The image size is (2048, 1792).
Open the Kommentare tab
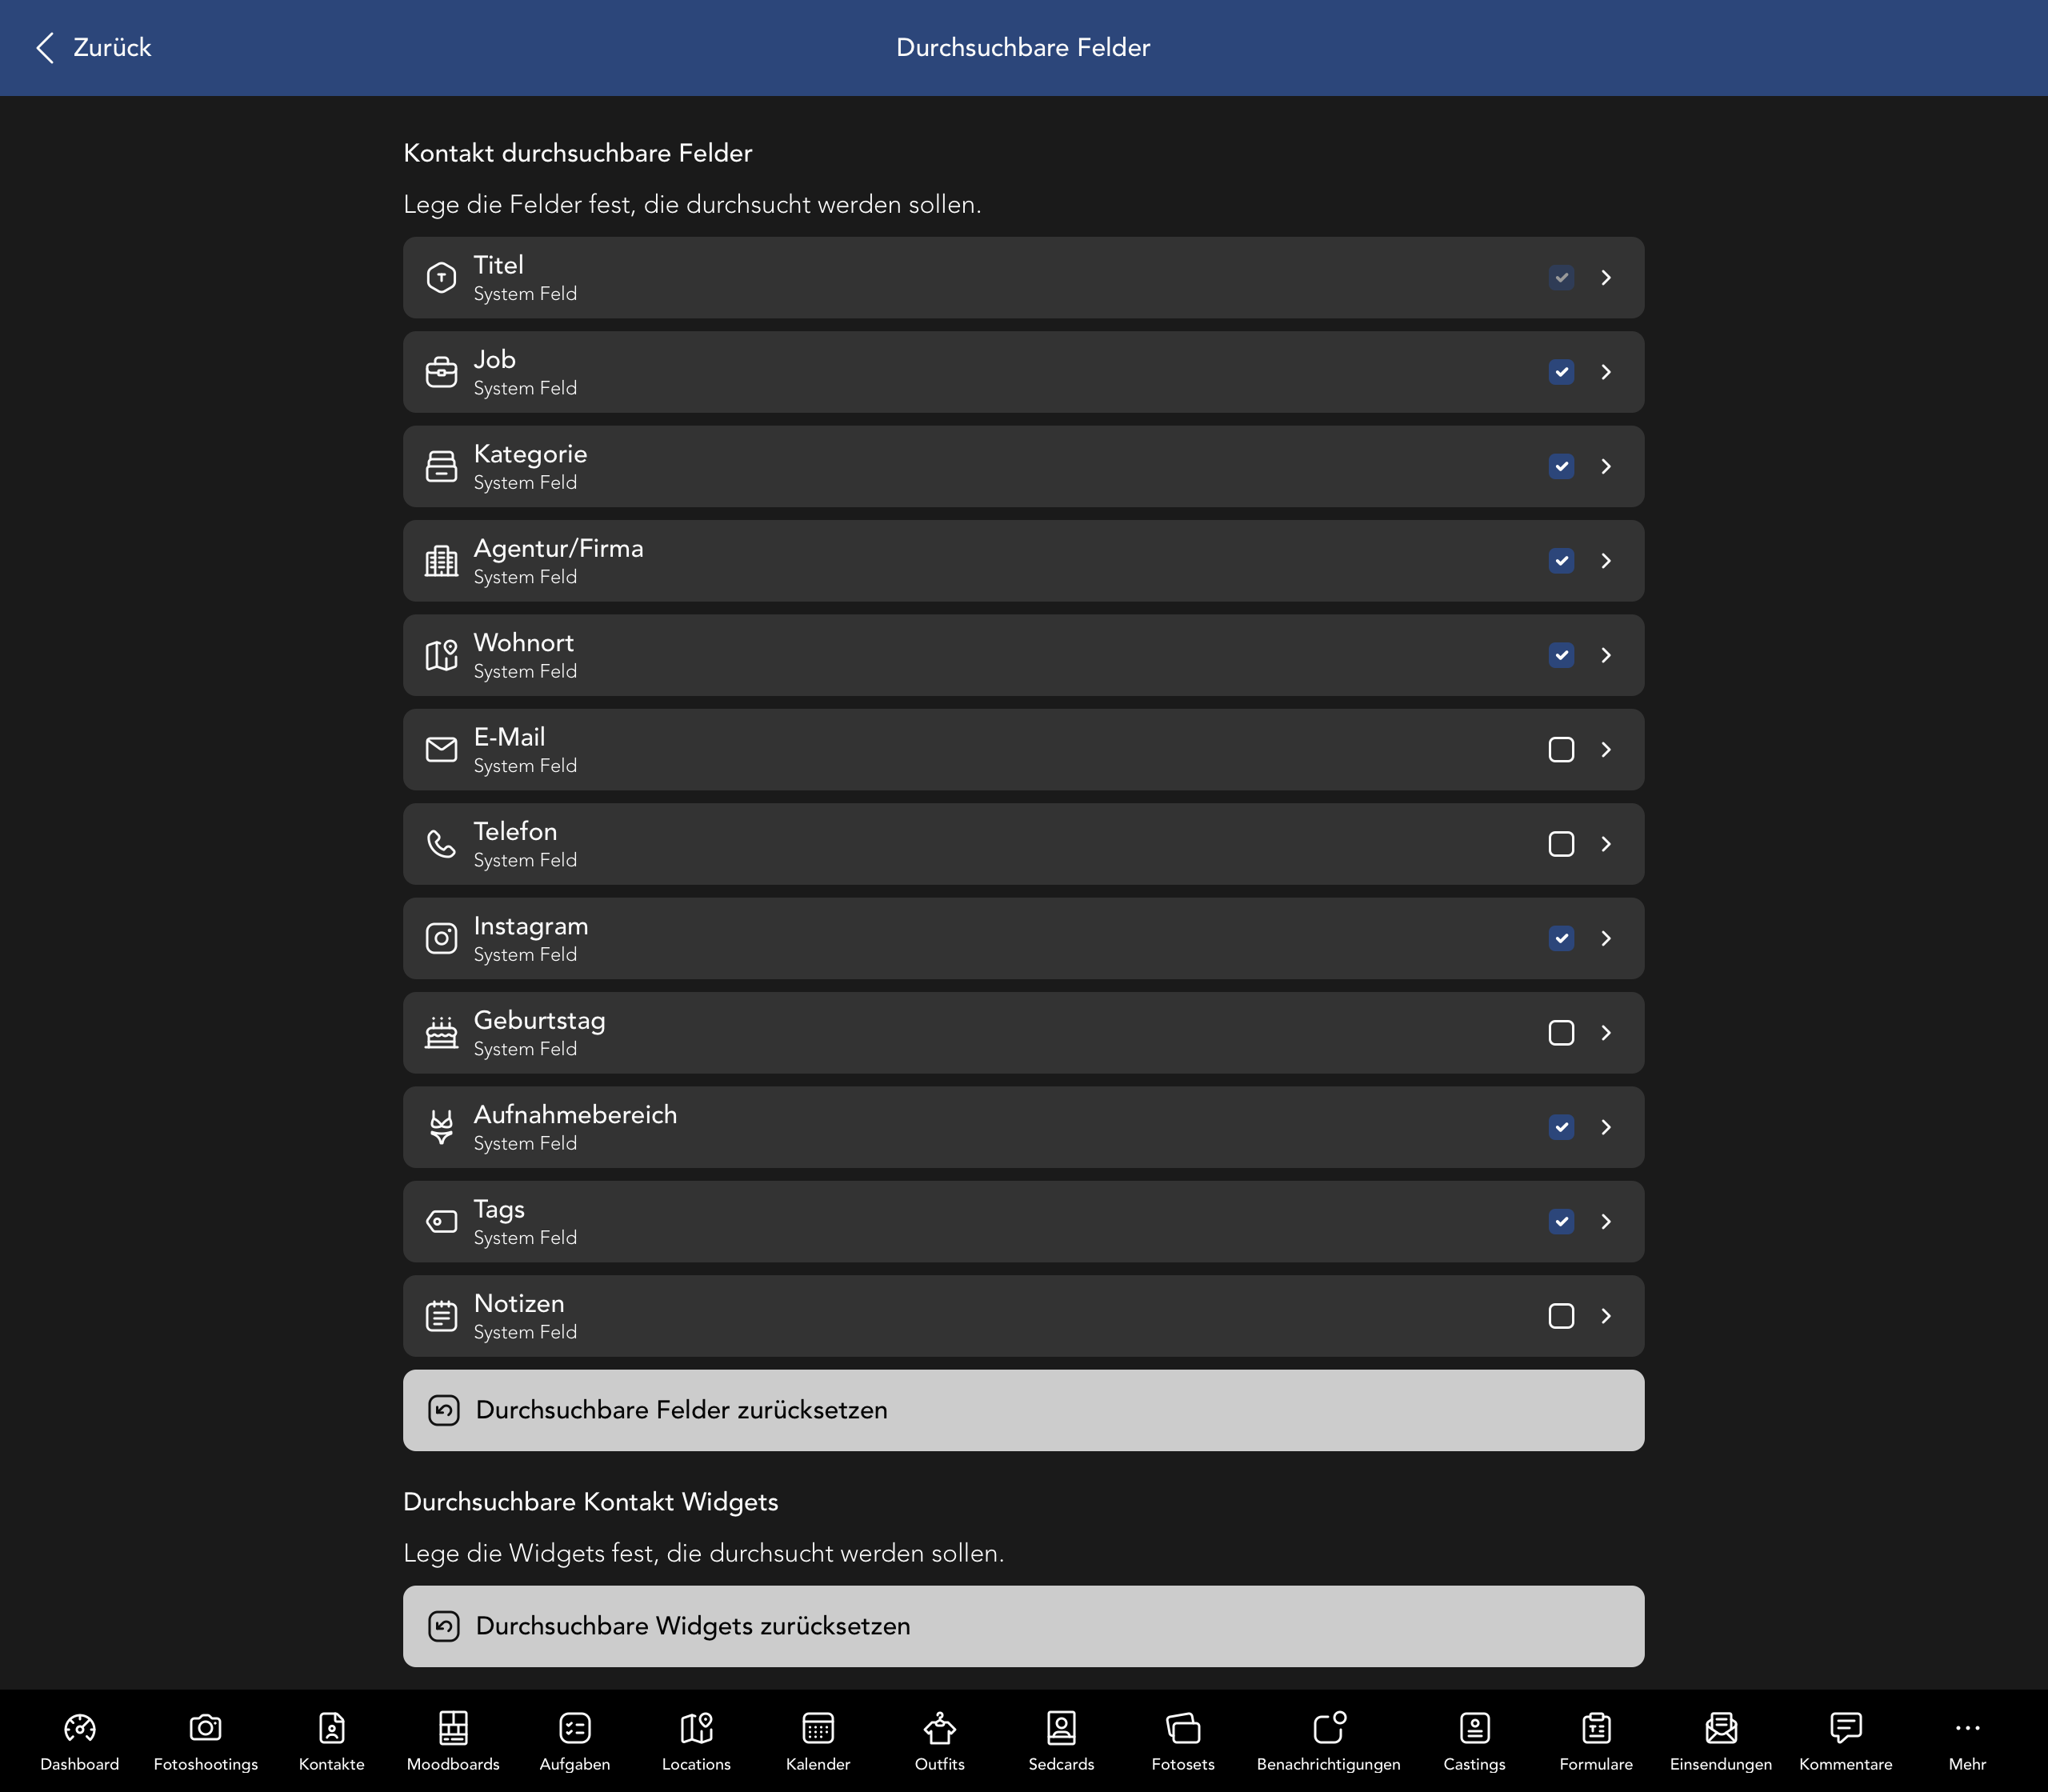(x=1845, y=1740)
